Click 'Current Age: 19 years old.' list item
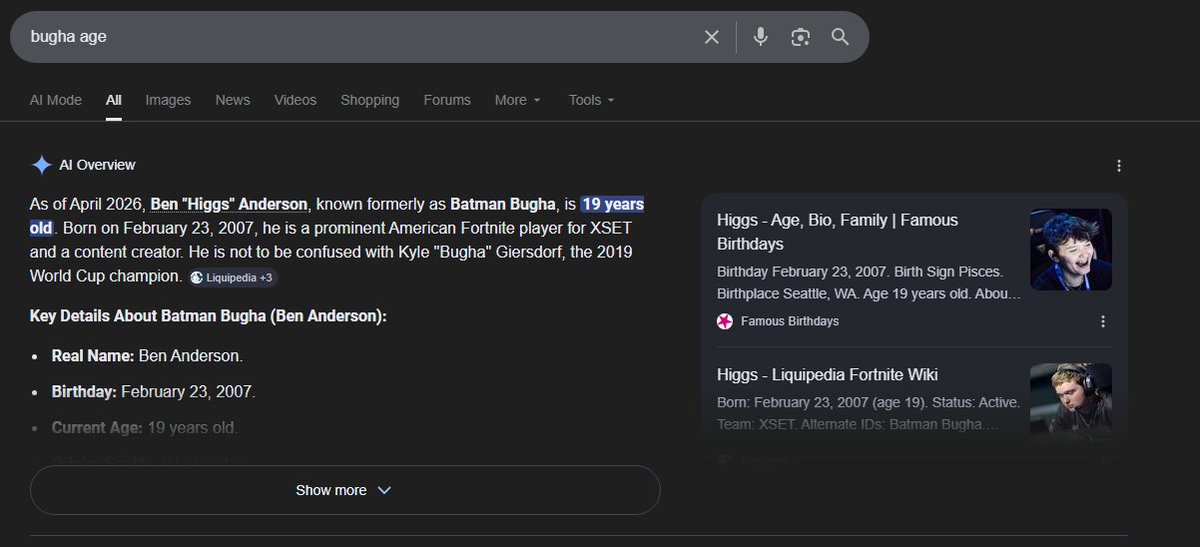This screenshot has height=547, width=1200. coord(145,427)
